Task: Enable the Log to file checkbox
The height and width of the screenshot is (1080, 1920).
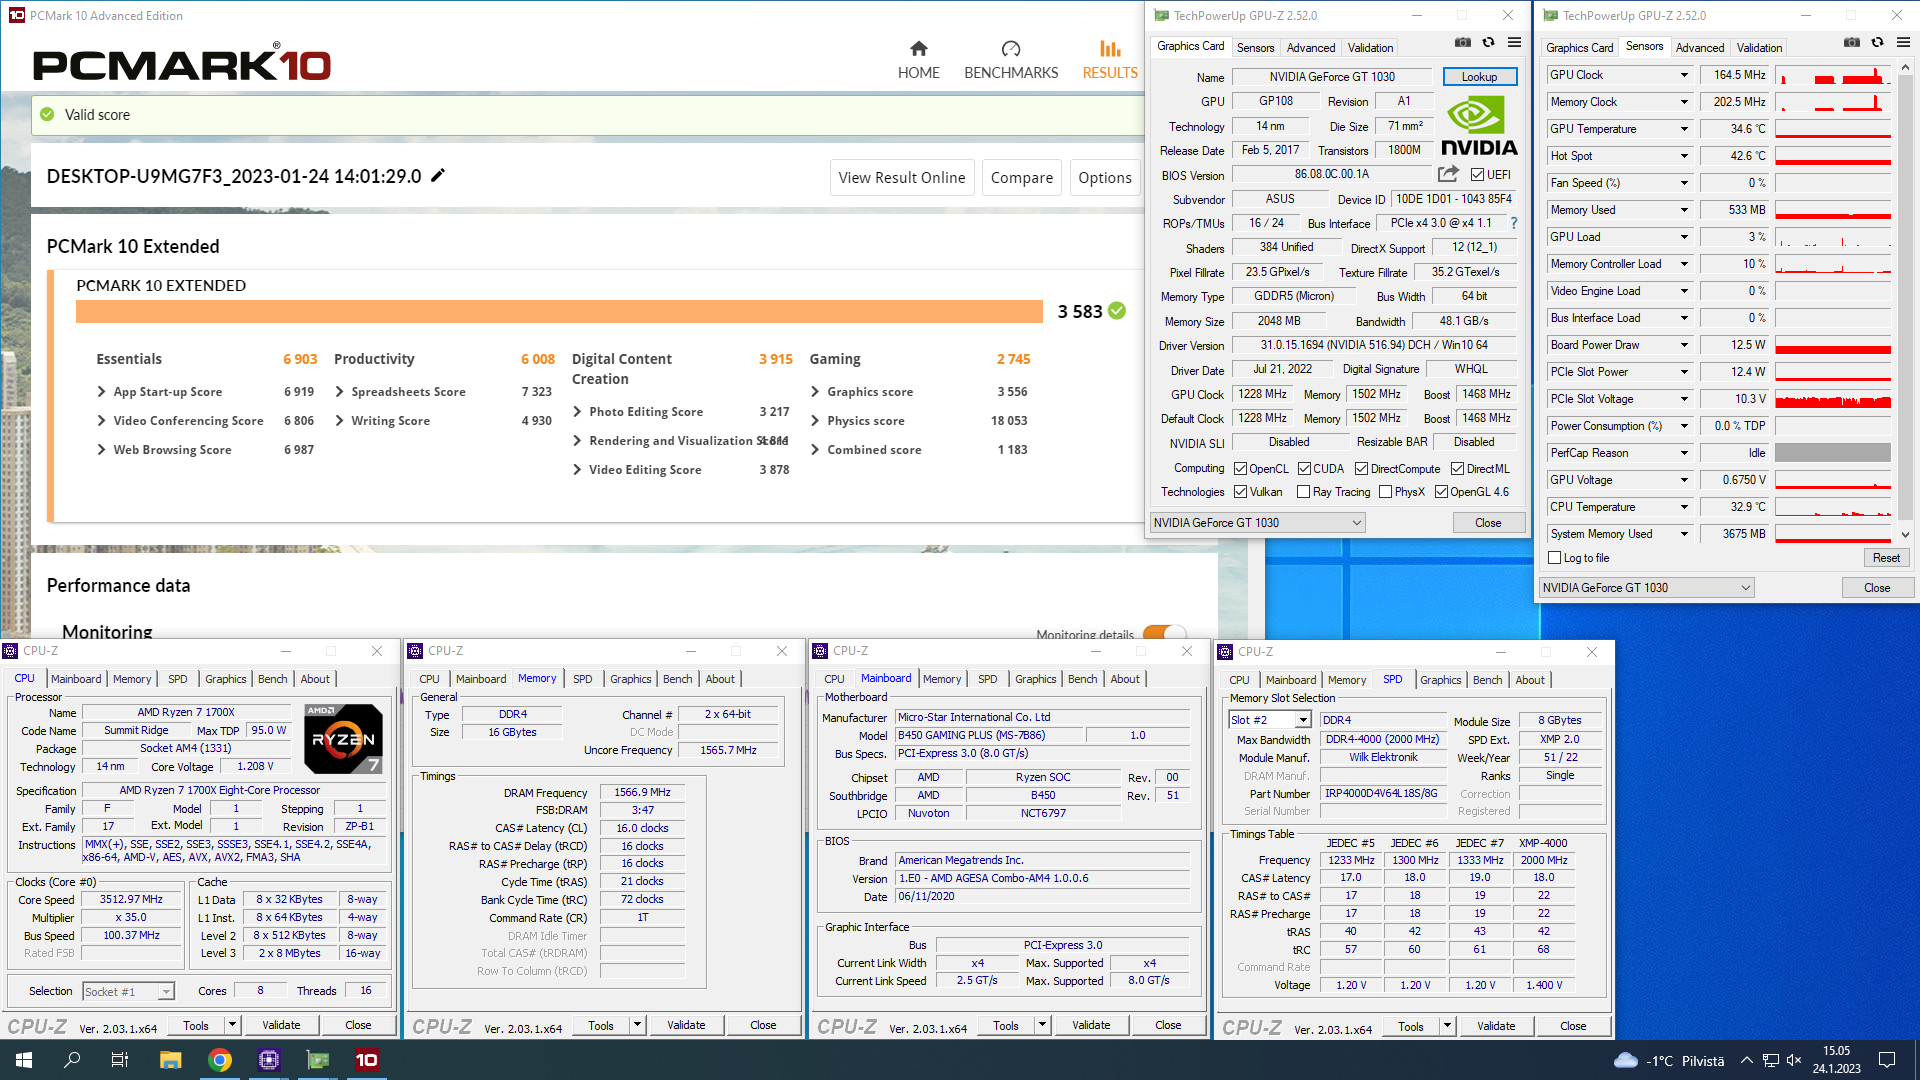Action: (x=1554, y=558)
